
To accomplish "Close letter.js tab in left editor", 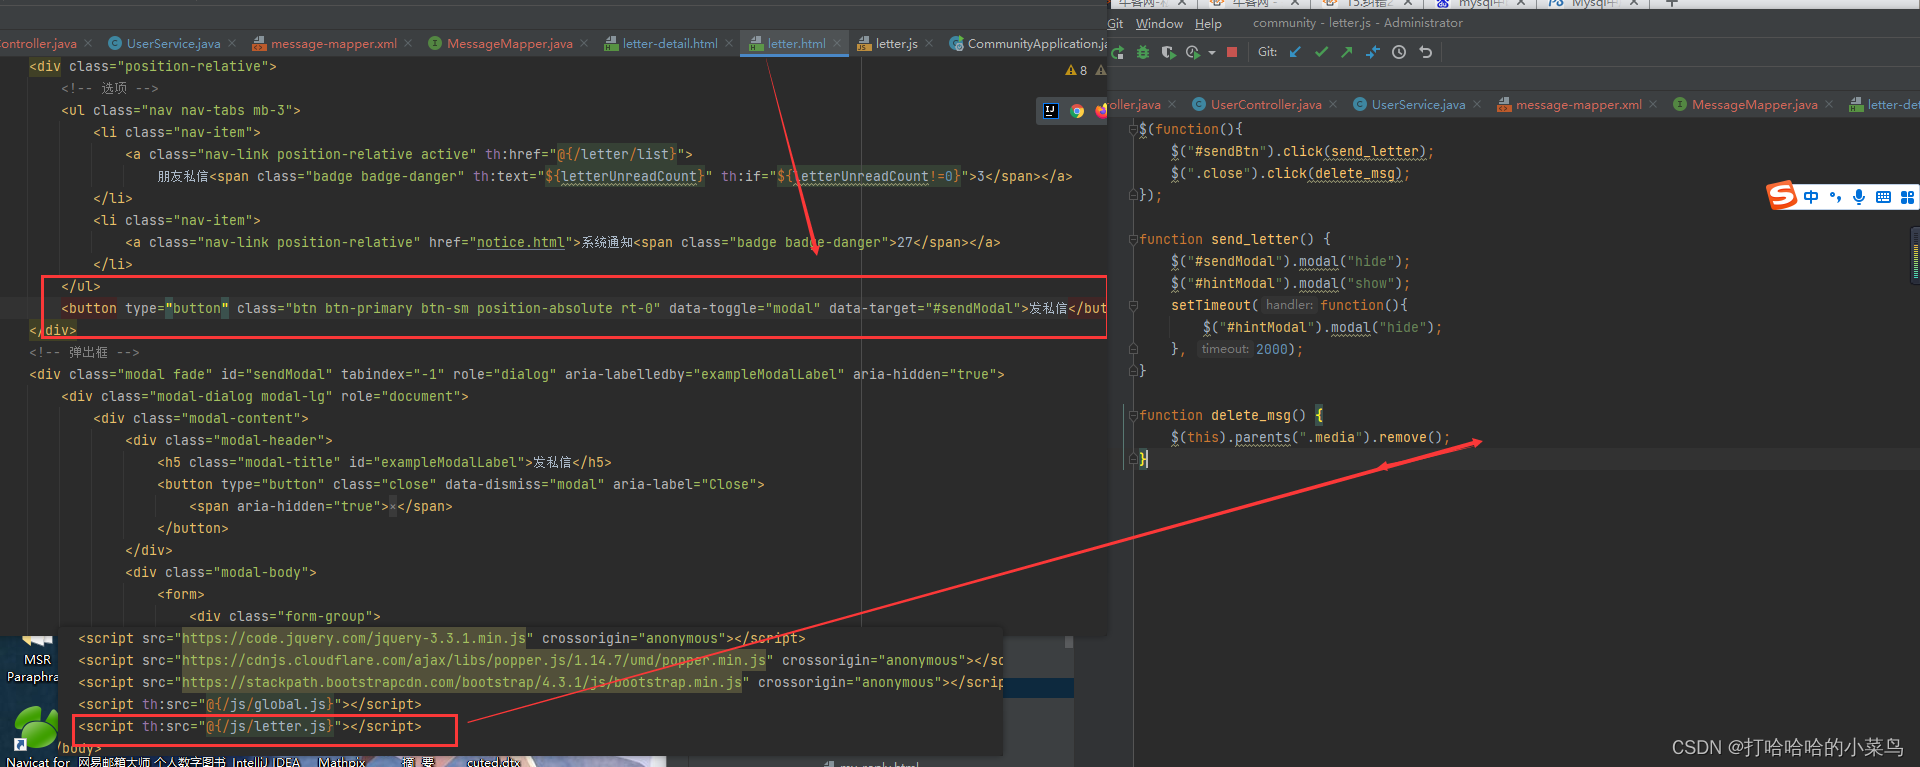I will click(x=929, y=43).
